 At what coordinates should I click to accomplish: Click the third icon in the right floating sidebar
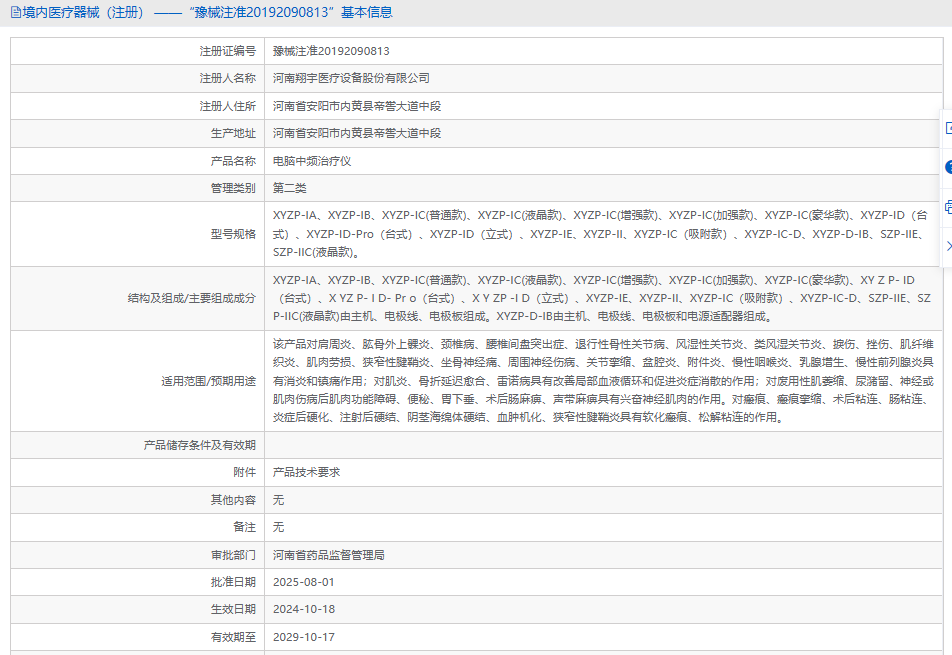point(946,206)
